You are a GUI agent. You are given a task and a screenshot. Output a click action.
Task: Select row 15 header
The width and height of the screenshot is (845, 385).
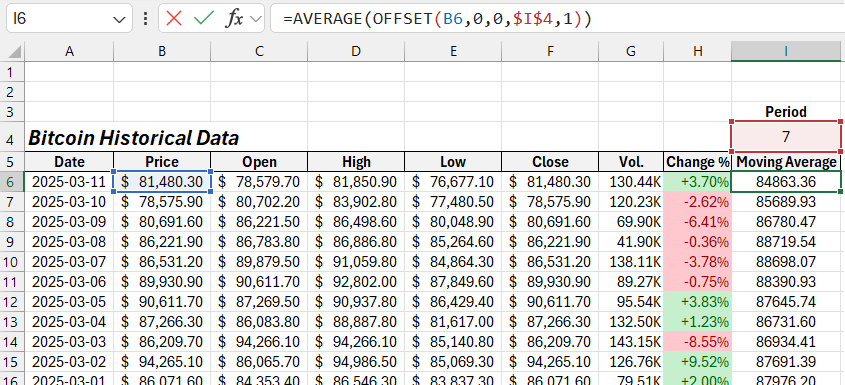(x=12, y=362)
